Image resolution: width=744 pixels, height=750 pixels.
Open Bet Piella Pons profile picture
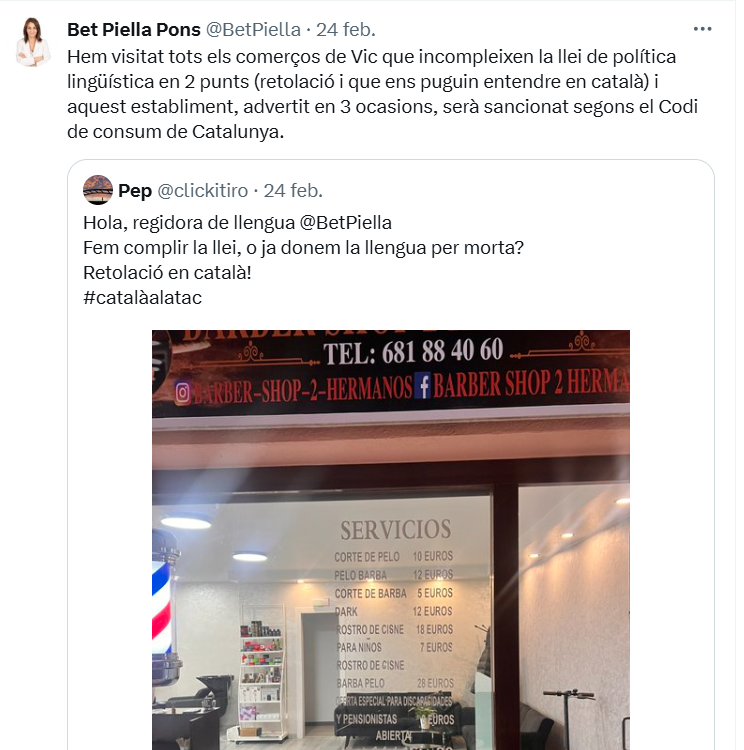pyautogui.click(x=33, y=42)
